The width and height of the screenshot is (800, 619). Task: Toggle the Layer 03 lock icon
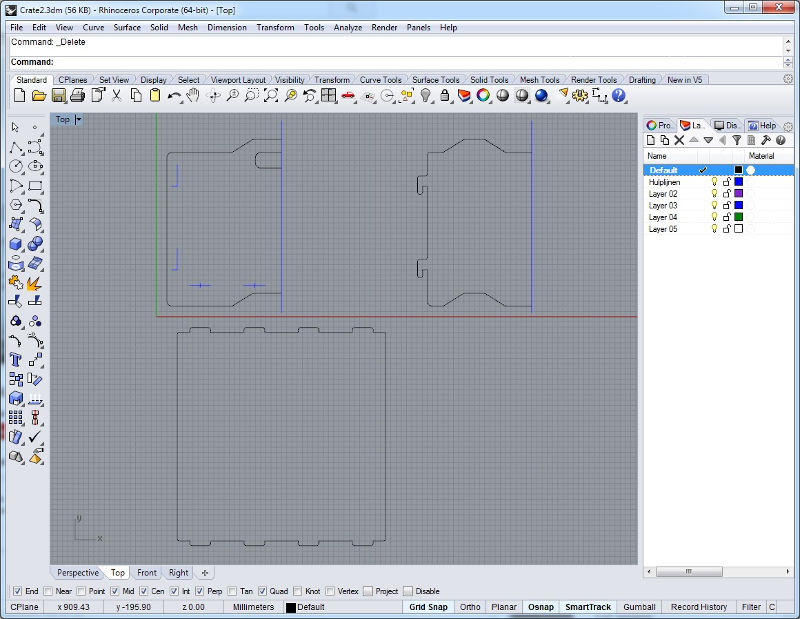tap(727, 205)
